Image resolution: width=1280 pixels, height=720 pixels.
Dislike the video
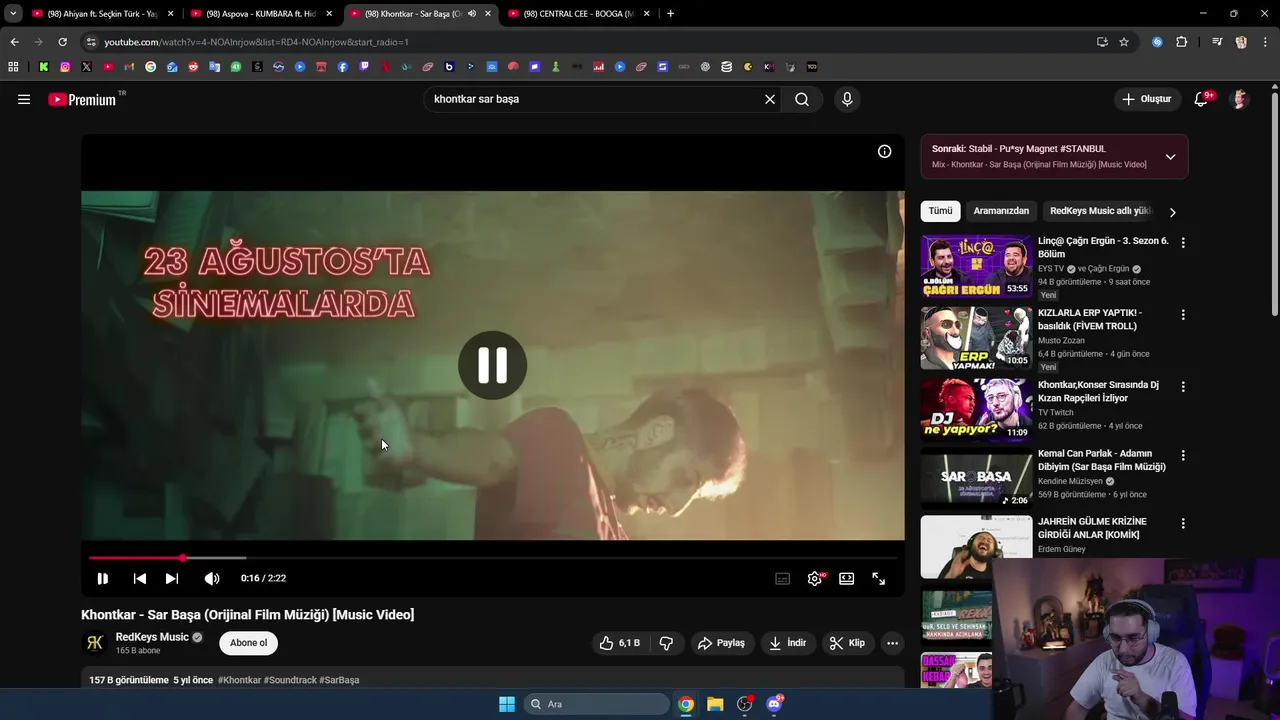click(x=666, y=643)
